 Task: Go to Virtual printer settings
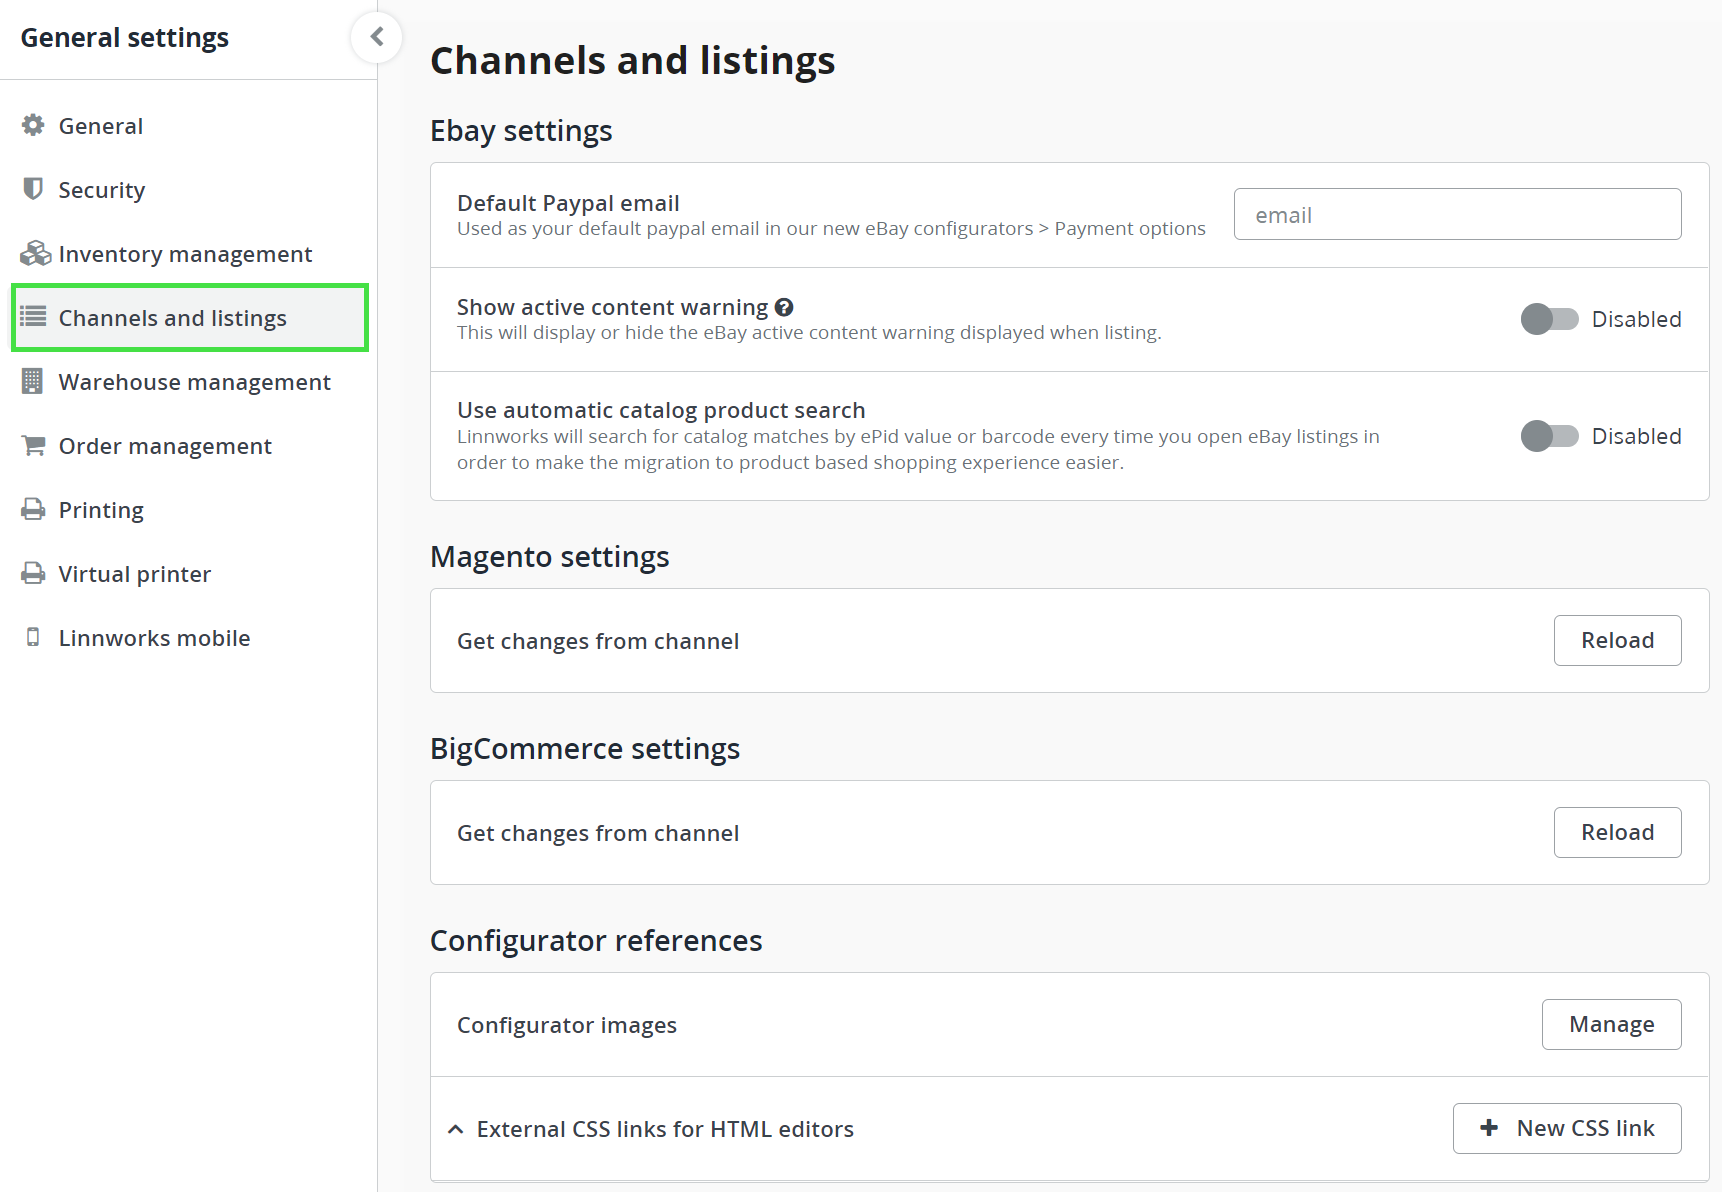point(134,574)
